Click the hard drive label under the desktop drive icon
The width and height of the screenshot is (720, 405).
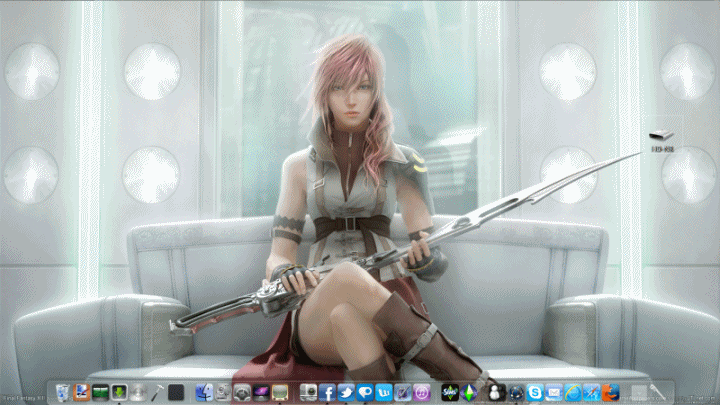[x=663, y=149]
